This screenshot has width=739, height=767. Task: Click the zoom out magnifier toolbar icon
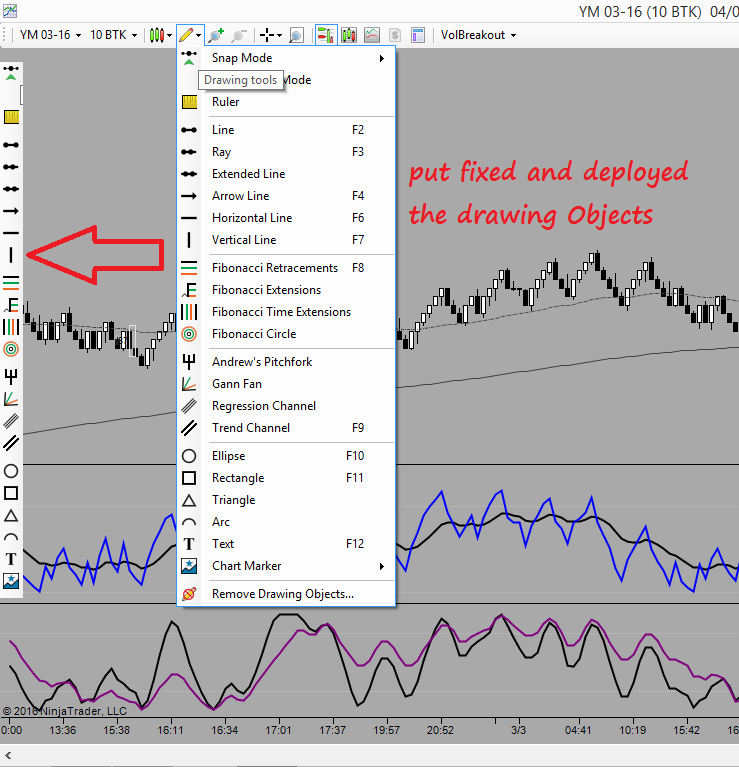tap(239, 35)
